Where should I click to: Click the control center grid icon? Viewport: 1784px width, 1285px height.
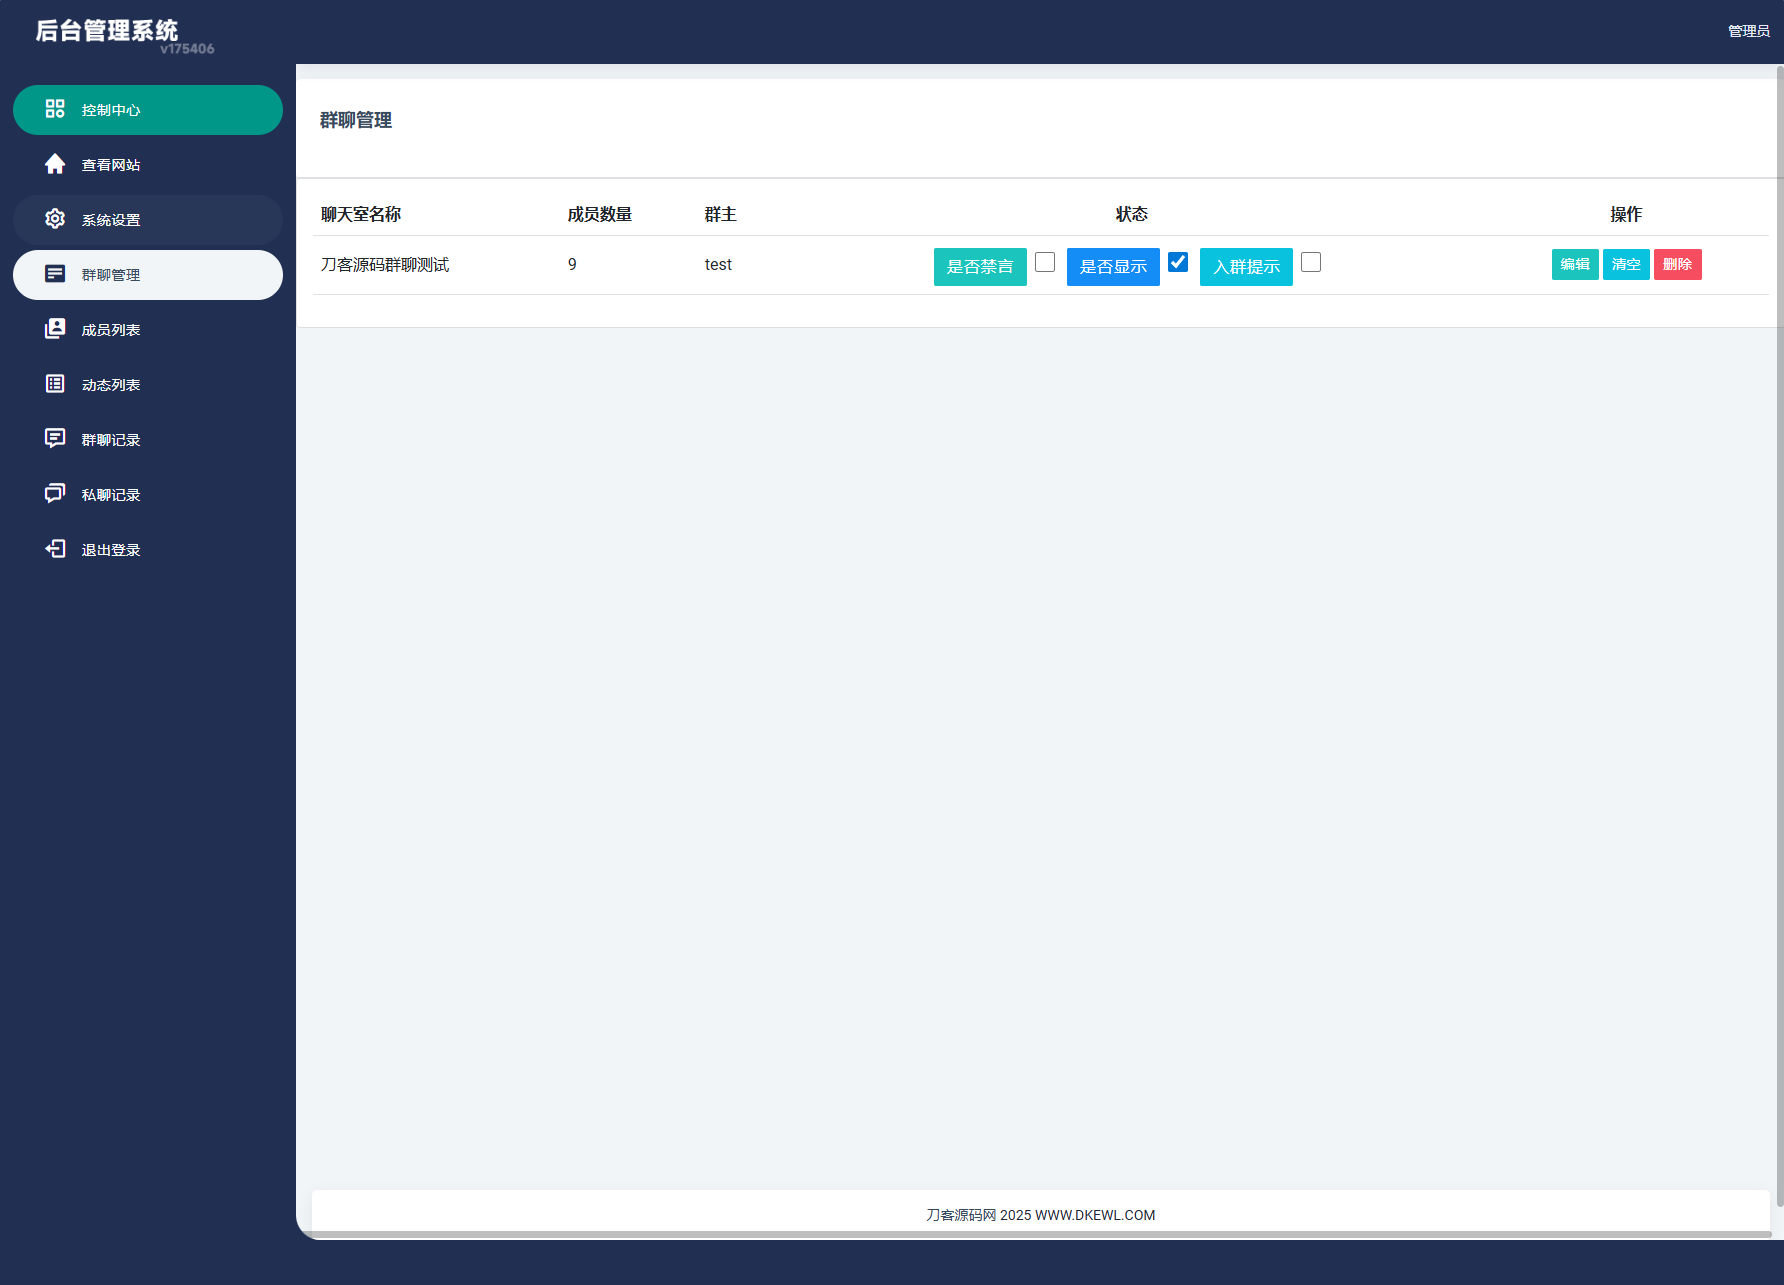tap(55, 109)
